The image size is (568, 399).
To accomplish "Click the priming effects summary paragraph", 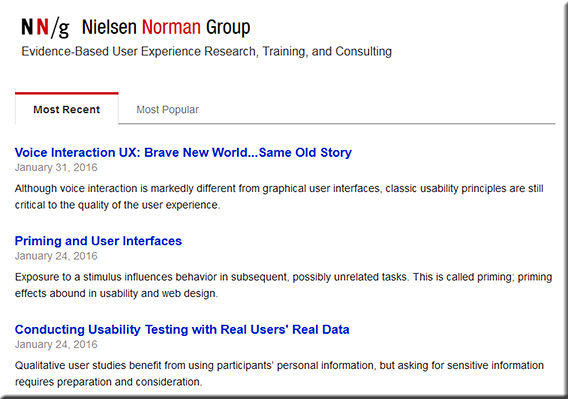I will [283, 285].
